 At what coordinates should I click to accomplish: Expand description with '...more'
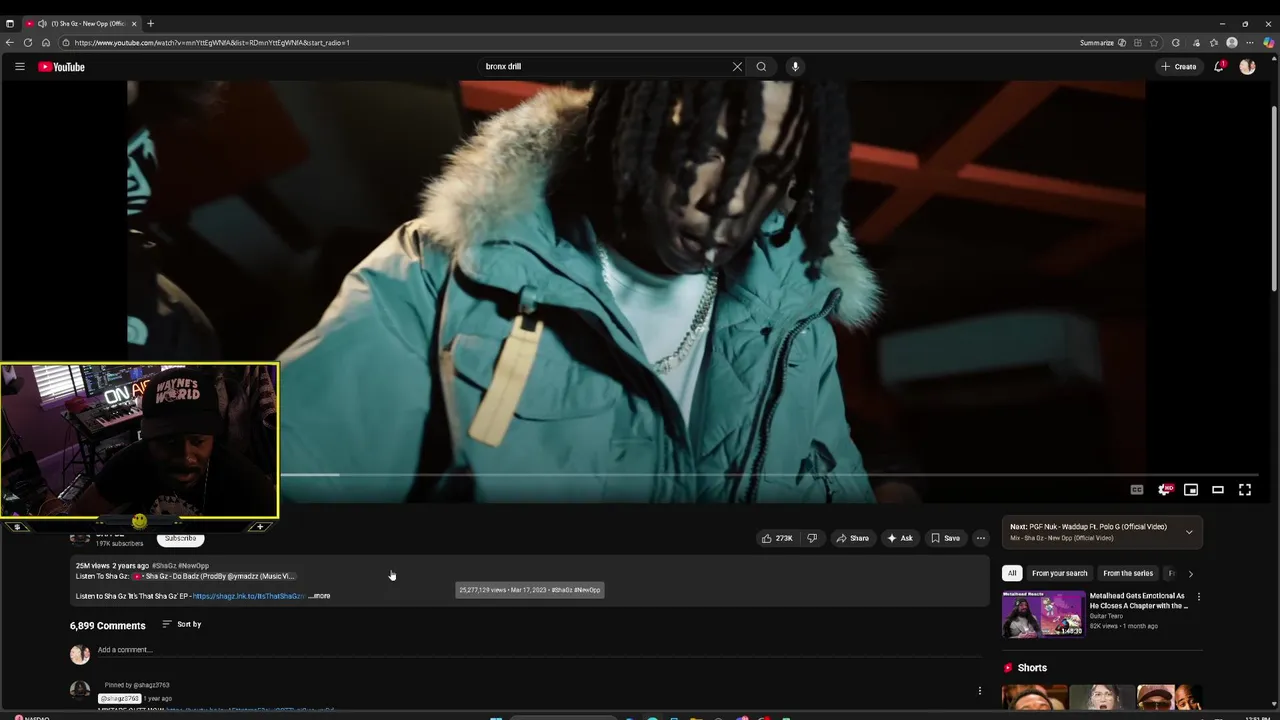click(x=319, y=596)
